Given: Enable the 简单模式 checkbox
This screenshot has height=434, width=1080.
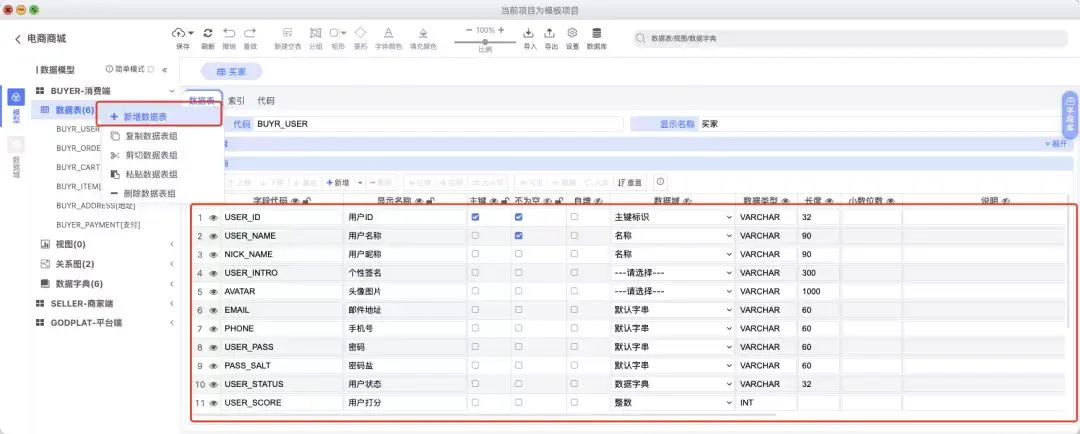Looking at the screenshot, I should click(151, 69).
